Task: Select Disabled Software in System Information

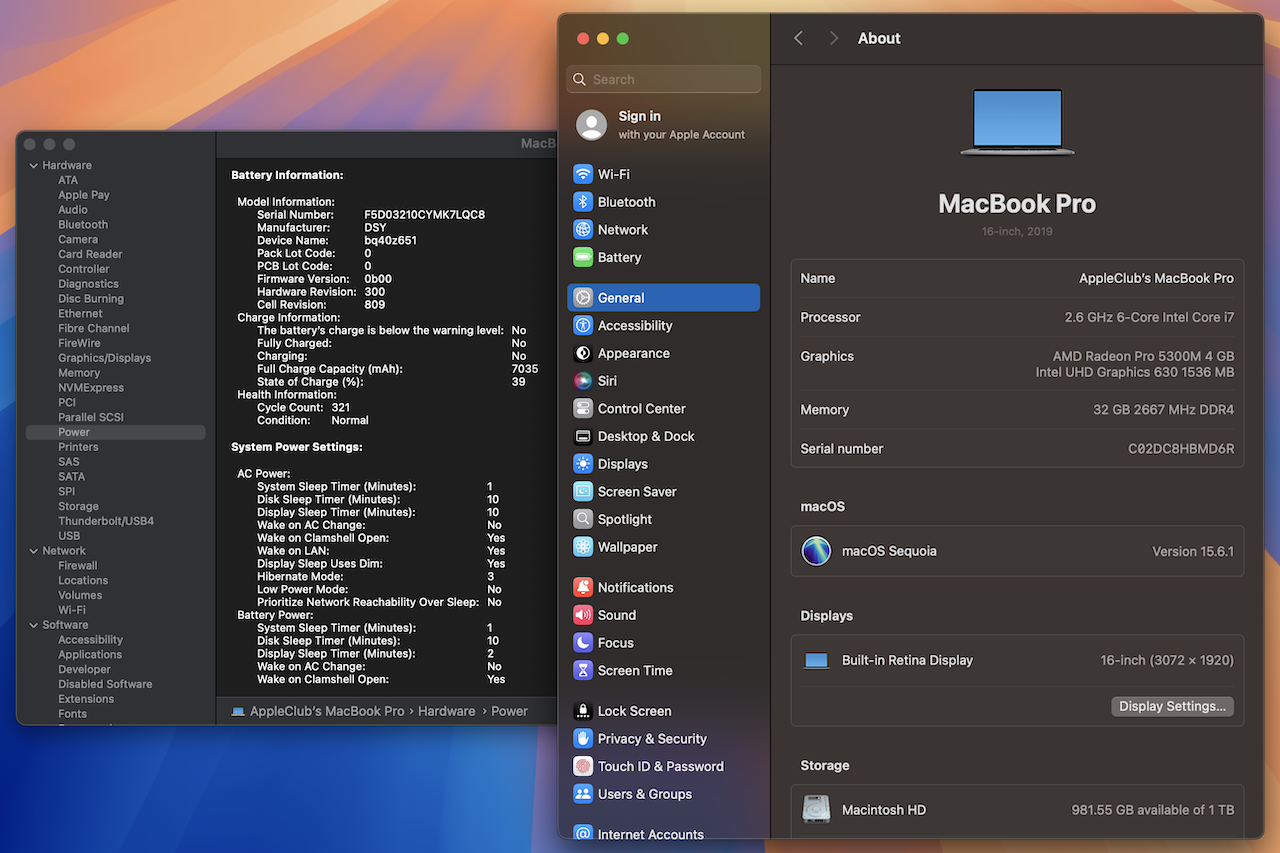Action: click(x=105, y=685)
